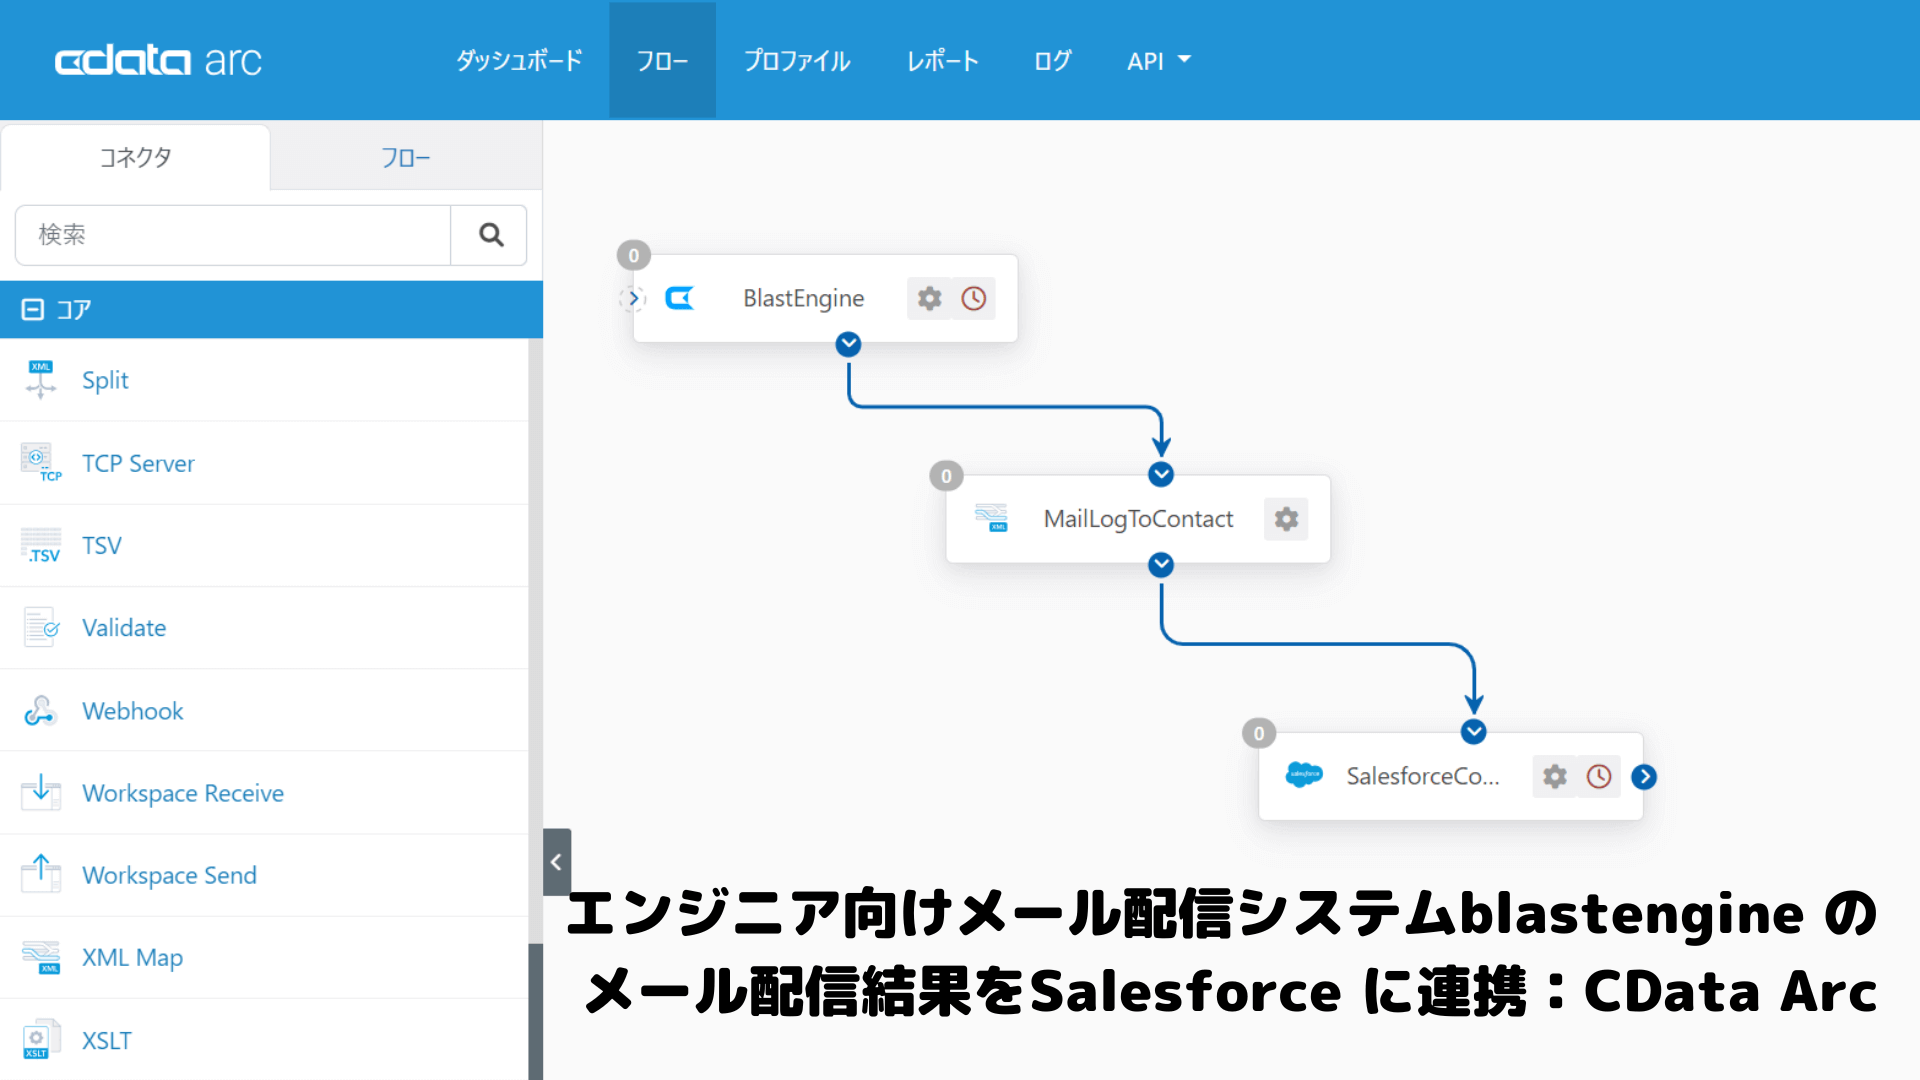Screen dimensions: 1920x1080
Task: Select the Workspace Send connector icon
Action: coord(41,875)
